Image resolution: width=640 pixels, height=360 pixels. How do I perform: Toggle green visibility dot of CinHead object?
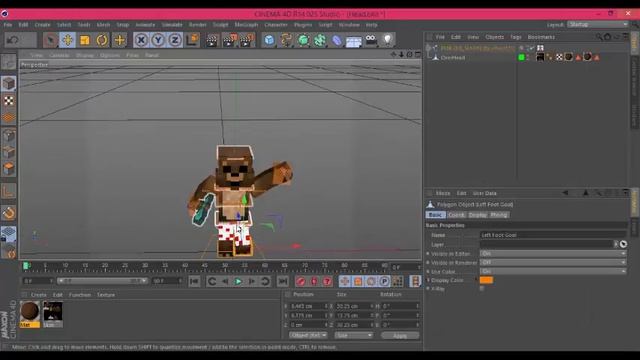point(521,58)
